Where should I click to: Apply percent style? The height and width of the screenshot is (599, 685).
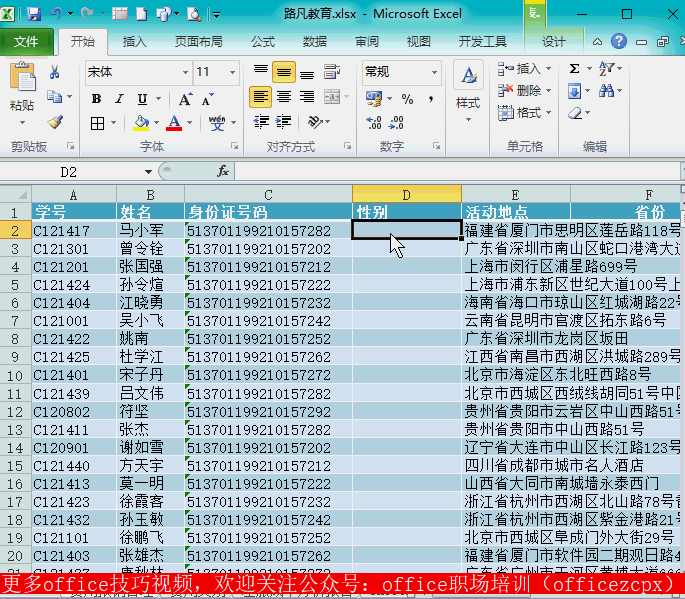tap(407, 99)
